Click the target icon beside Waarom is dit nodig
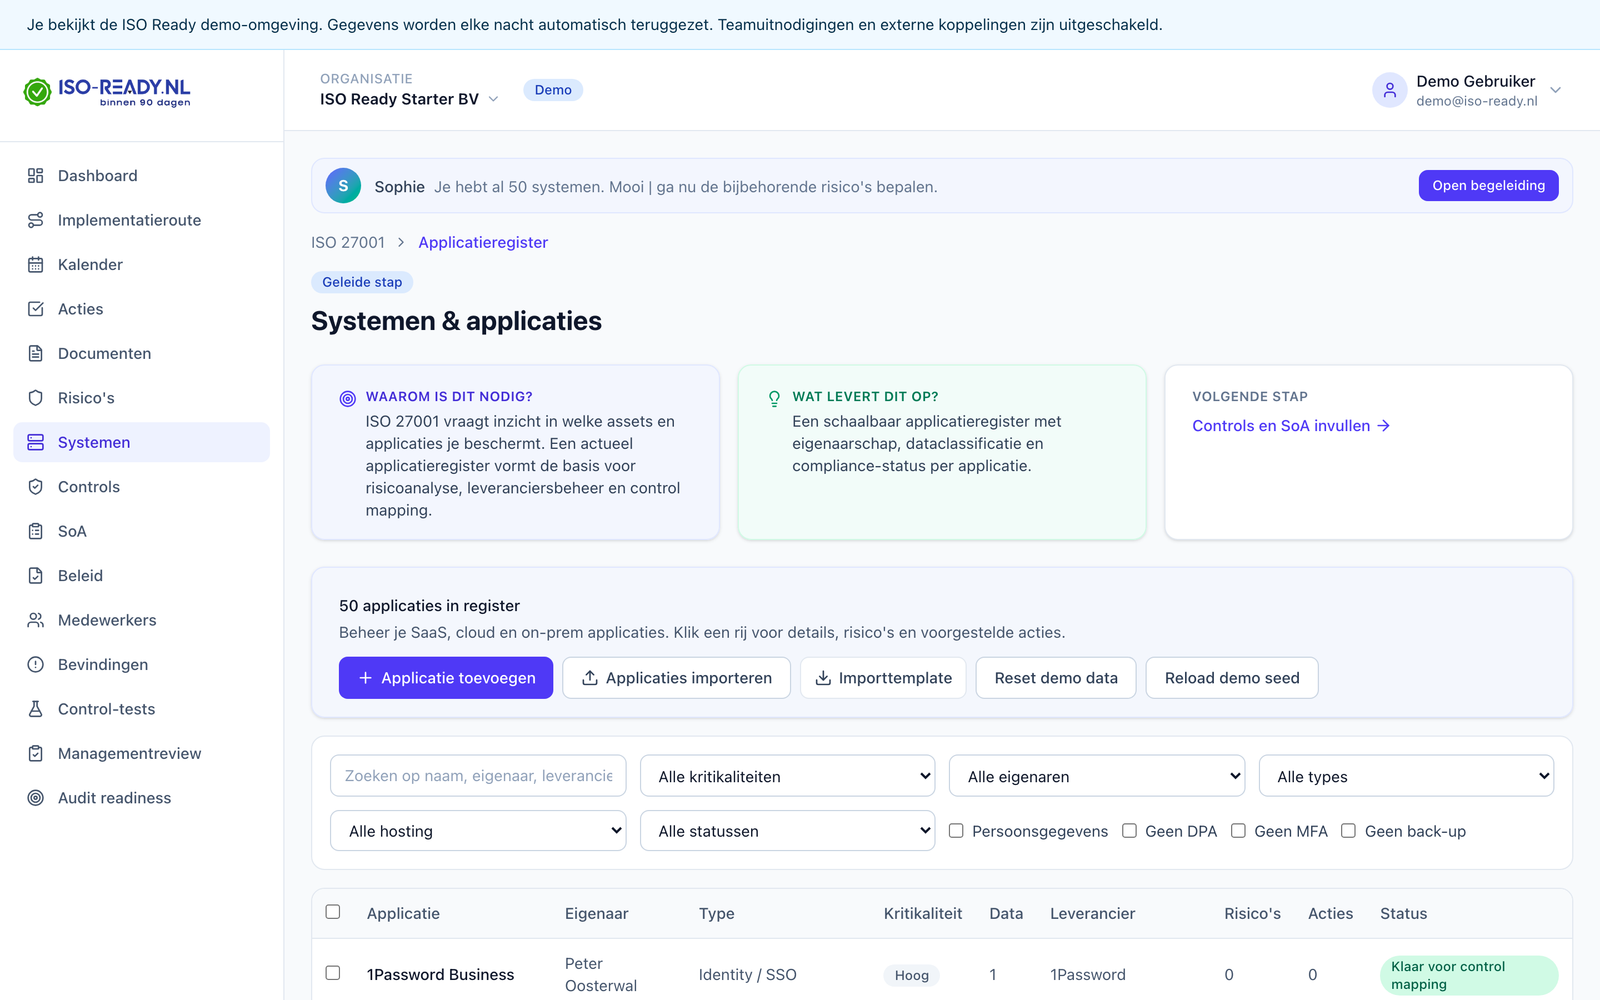This screenshot has width=1600, height=1000. click(348, 399)
